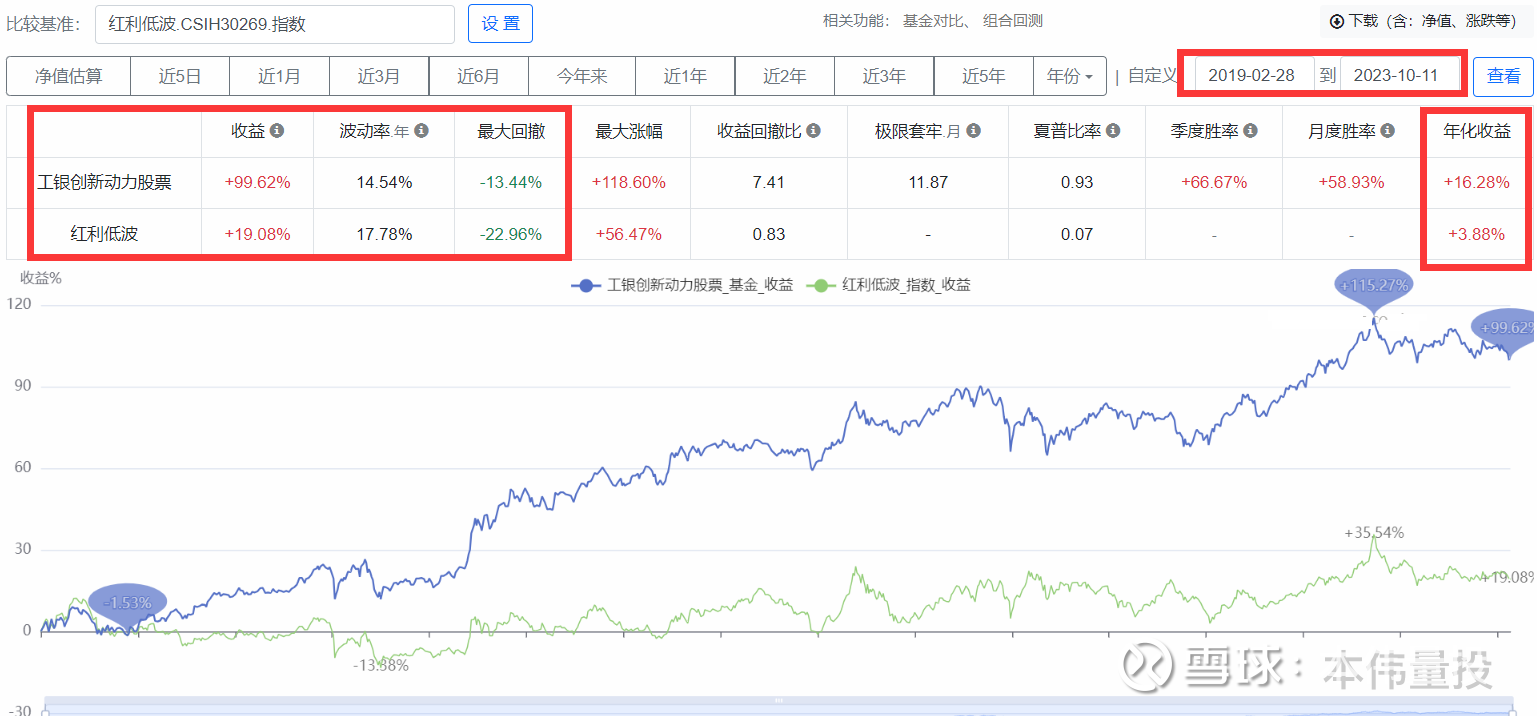
Task: Select the 近2年 period tab
Action: [785, 76]
